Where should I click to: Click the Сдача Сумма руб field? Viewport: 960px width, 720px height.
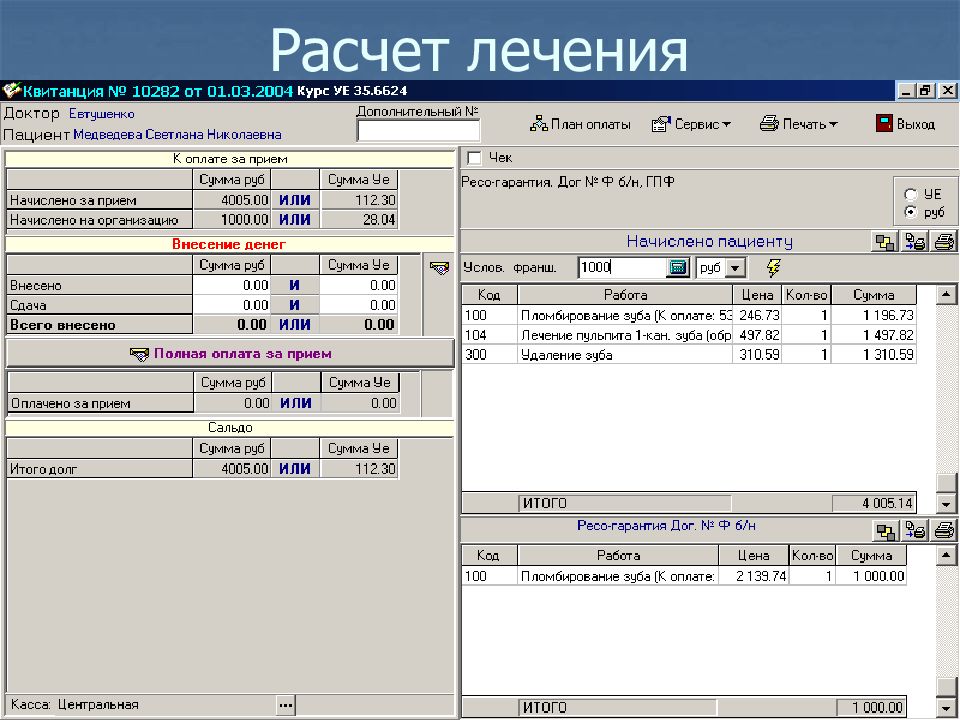pos(231,305)
